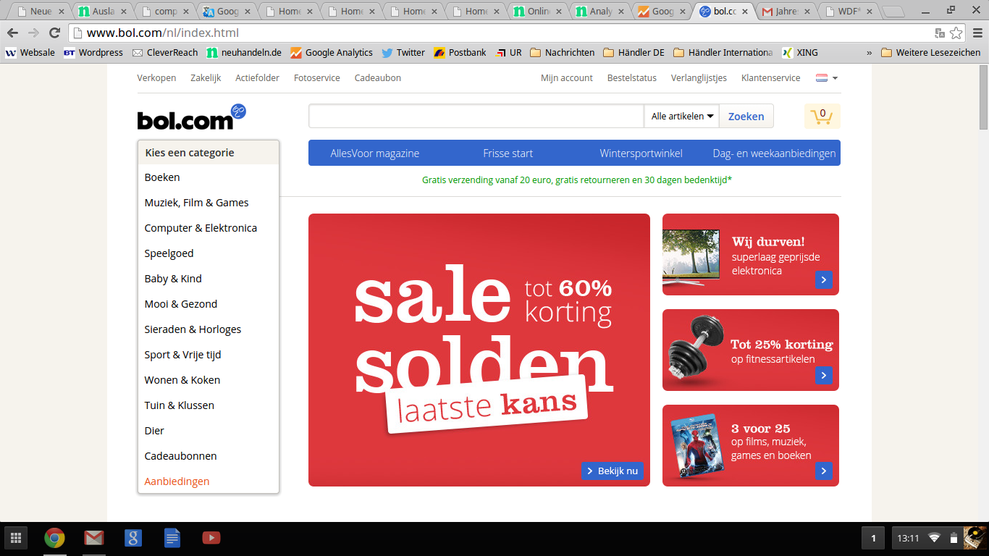Screen dimensions: 989x556
Task: Open Frisse start menu item
Action: [x=508, y=153]
